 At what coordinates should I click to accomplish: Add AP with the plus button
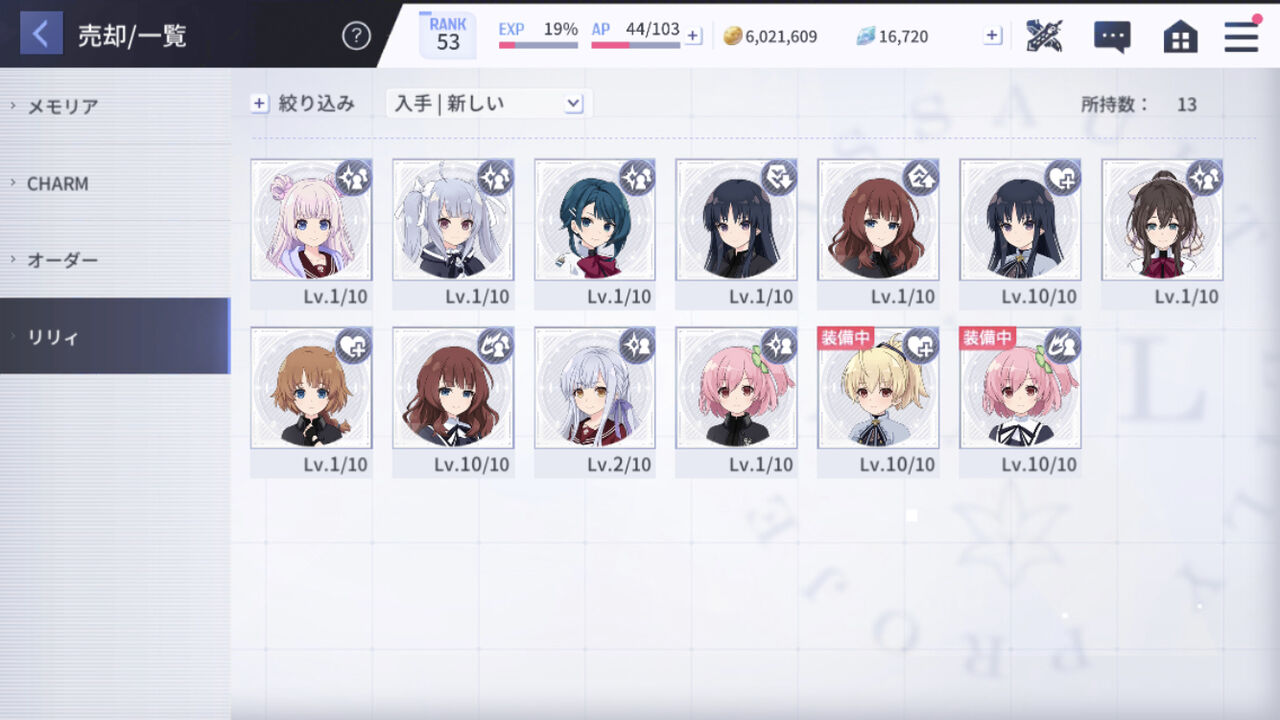pos(694,36)
